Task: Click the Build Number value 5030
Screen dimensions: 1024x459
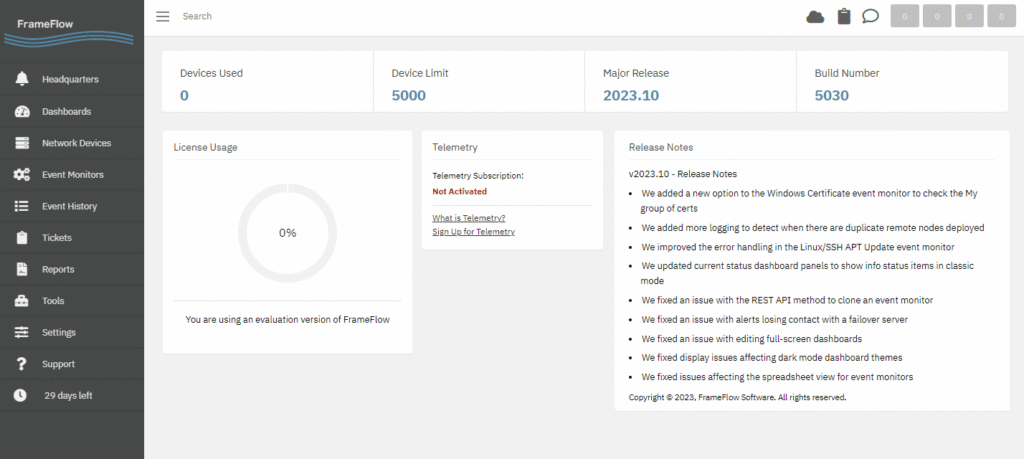Action: [x=832, y=95]
